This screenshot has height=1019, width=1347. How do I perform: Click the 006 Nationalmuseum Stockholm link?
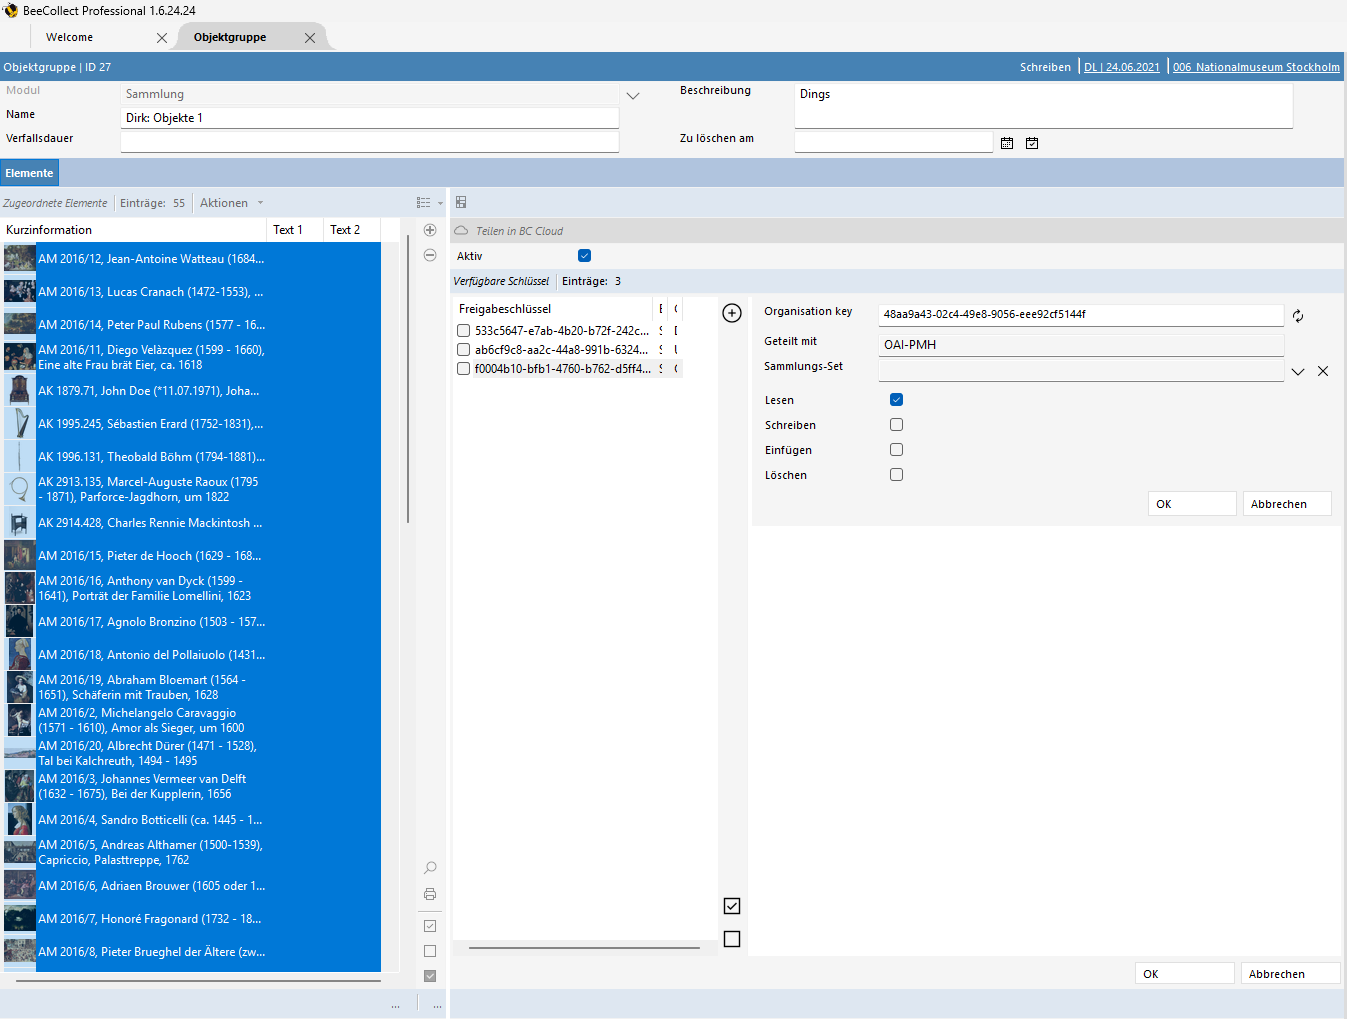pyautogui.click(x=1256, y=67)
